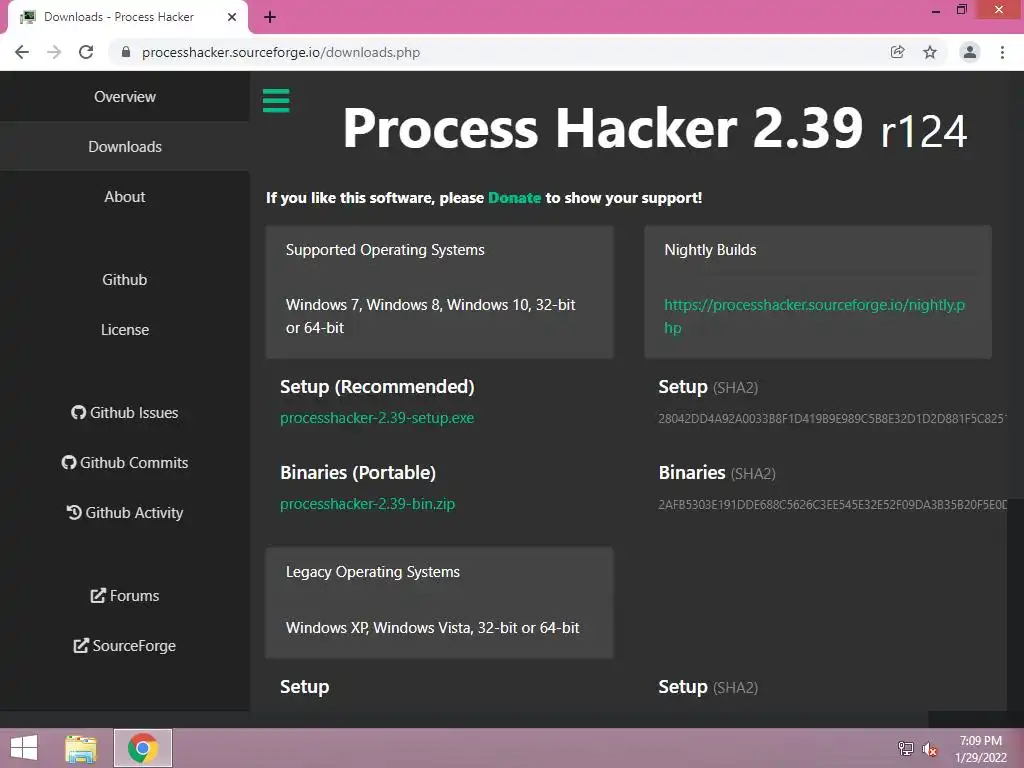Open the License sidebar item
This screenshot has width=1024, height=768.
point(125,330)
